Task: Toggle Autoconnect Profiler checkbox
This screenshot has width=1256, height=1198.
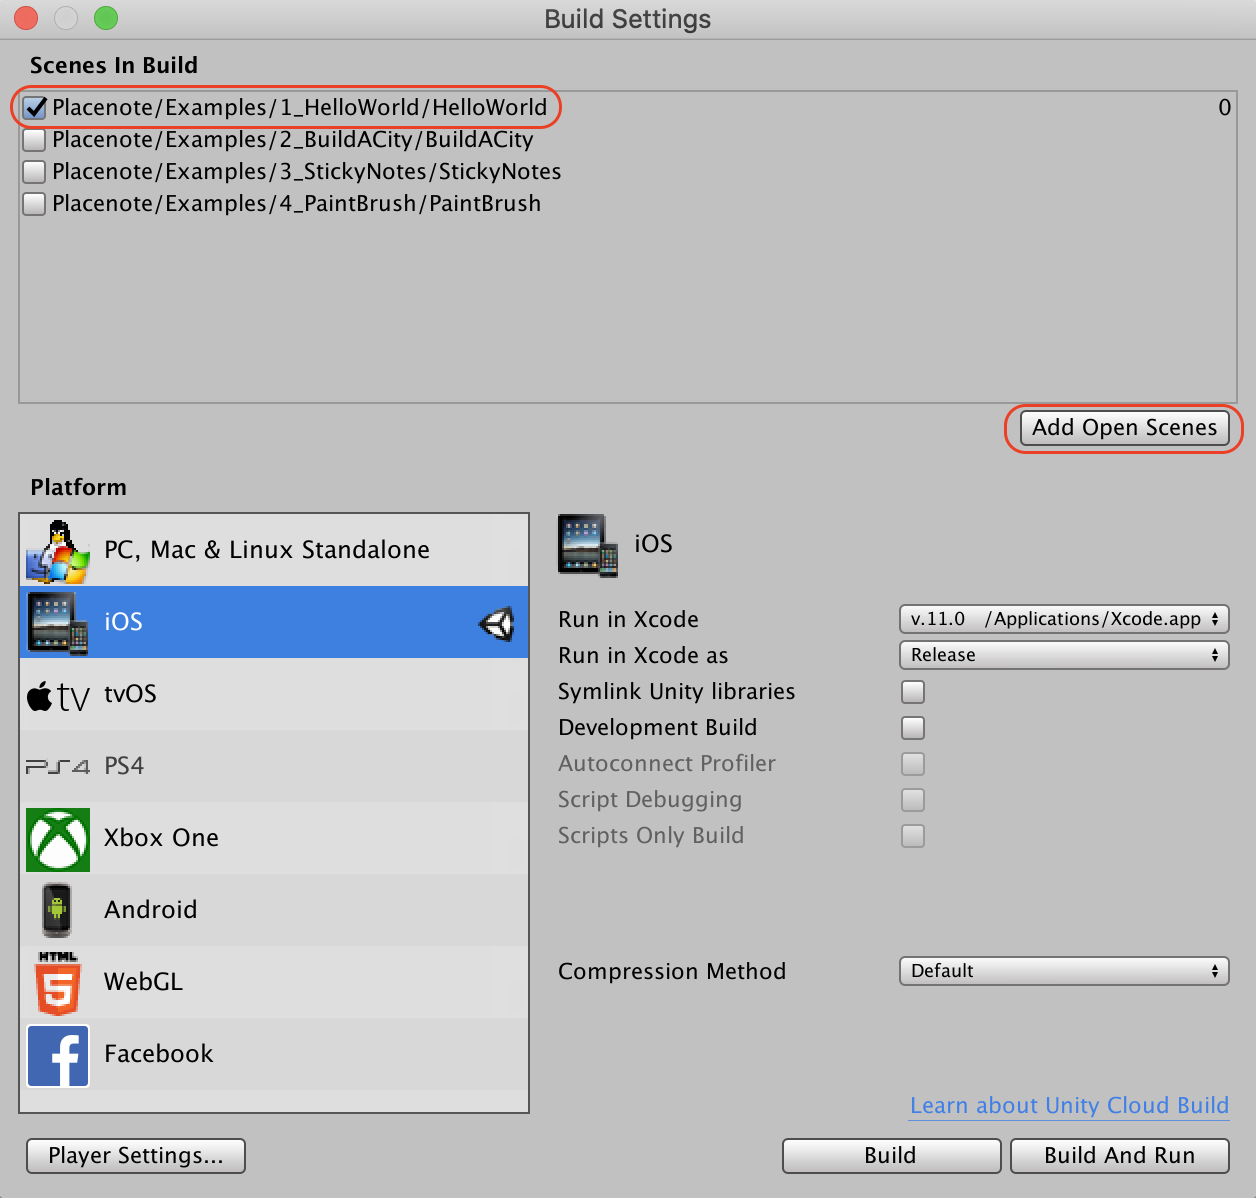Action: coord(913,764)
